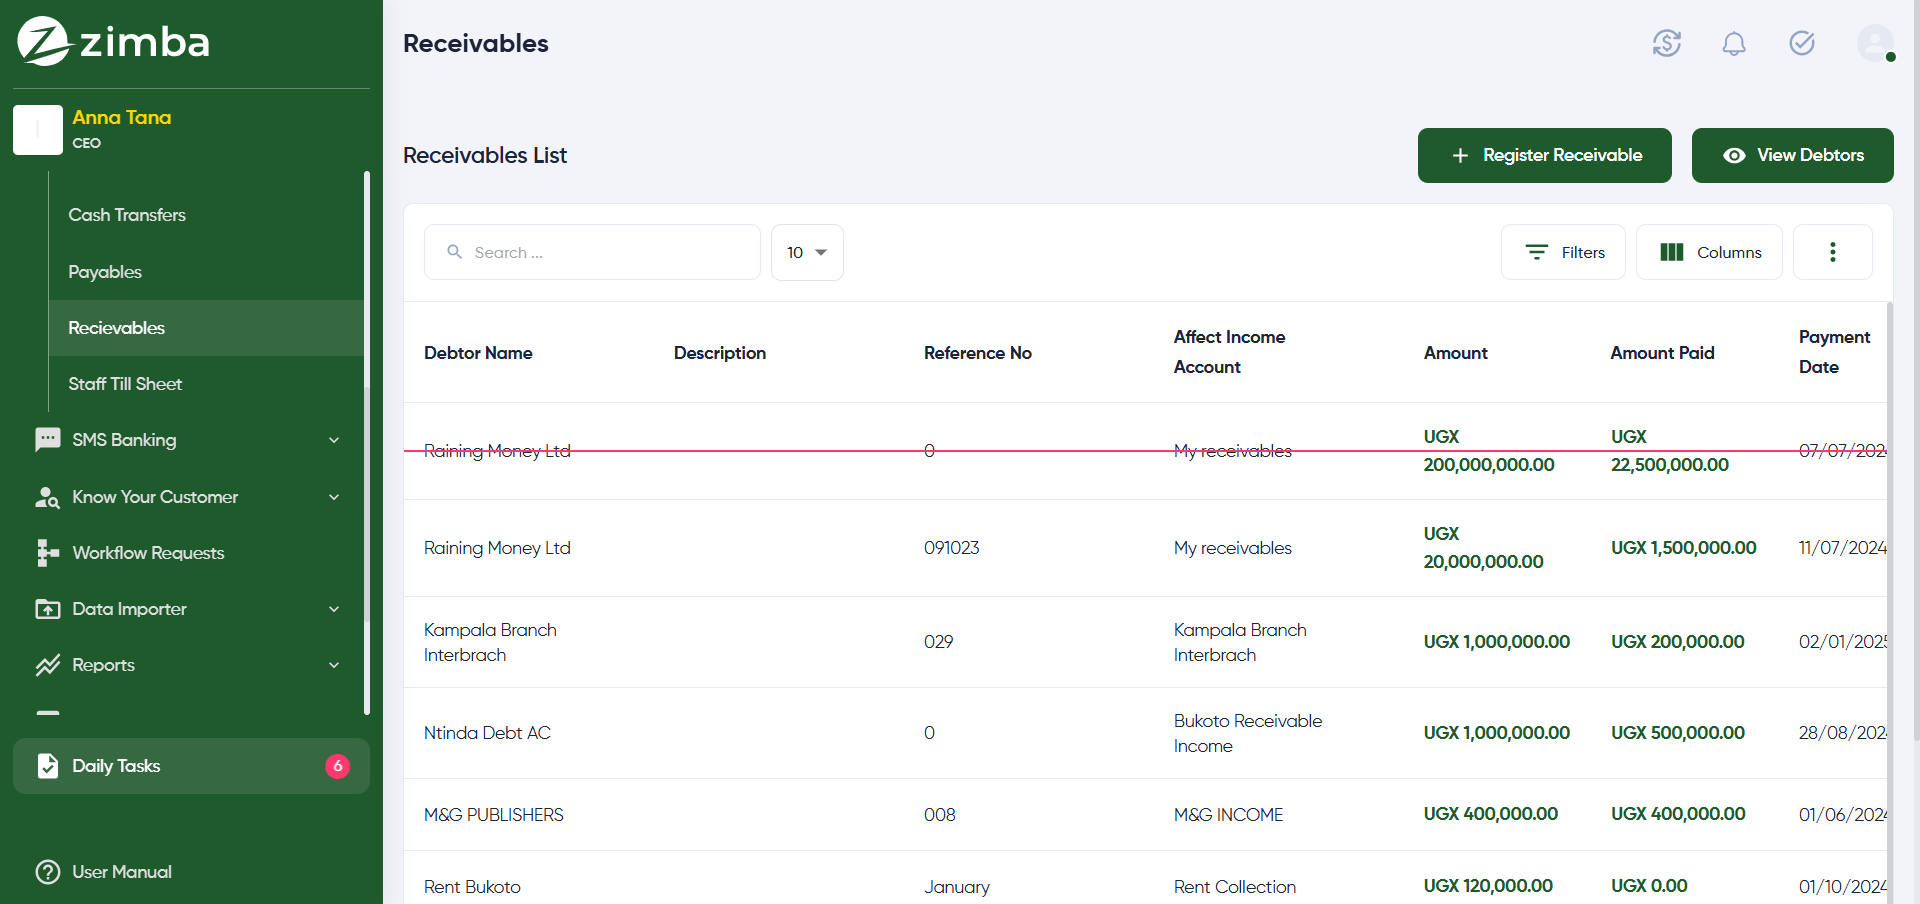
Task: Open the table Filters panel
Action: coord(1563,252)
